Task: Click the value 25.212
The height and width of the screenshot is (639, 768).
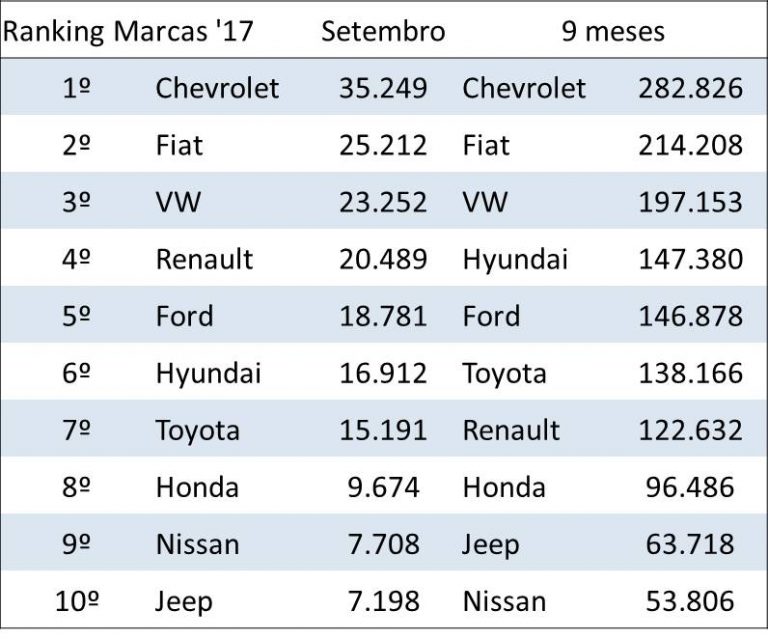Action: 382,145
